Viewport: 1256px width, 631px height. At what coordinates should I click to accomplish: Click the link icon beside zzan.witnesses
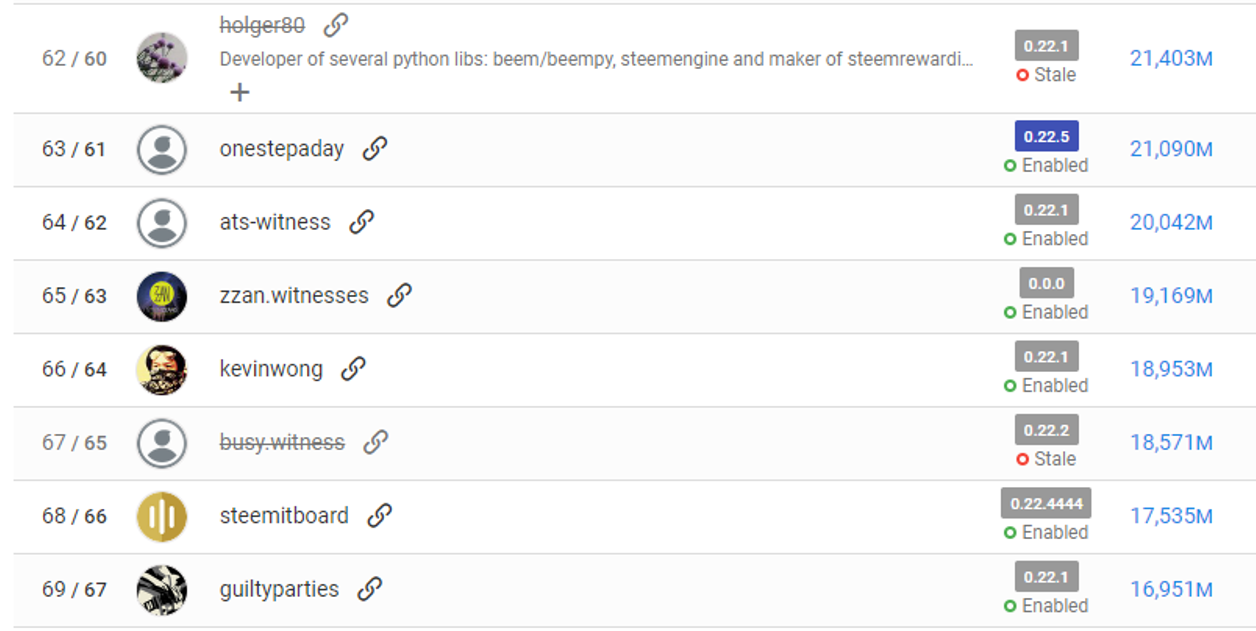coord(399,295)
